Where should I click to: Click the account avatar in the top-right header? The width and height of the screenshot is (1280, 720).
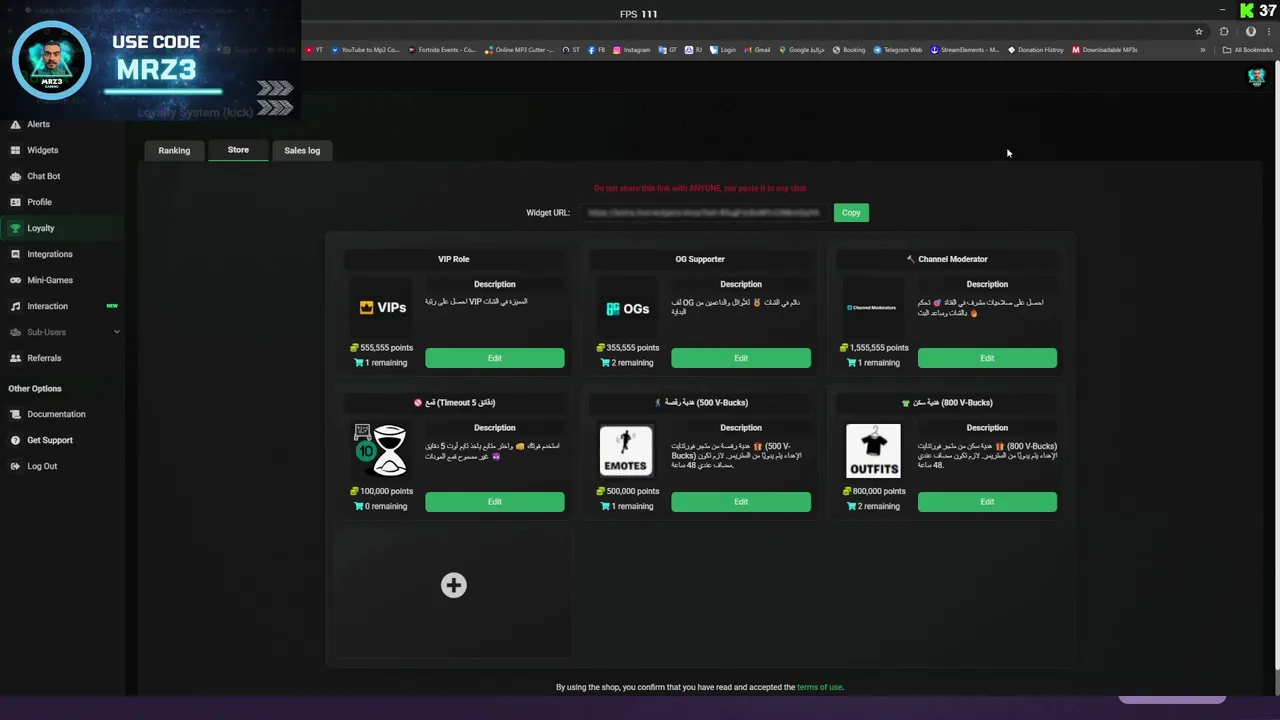[1257, 78]
